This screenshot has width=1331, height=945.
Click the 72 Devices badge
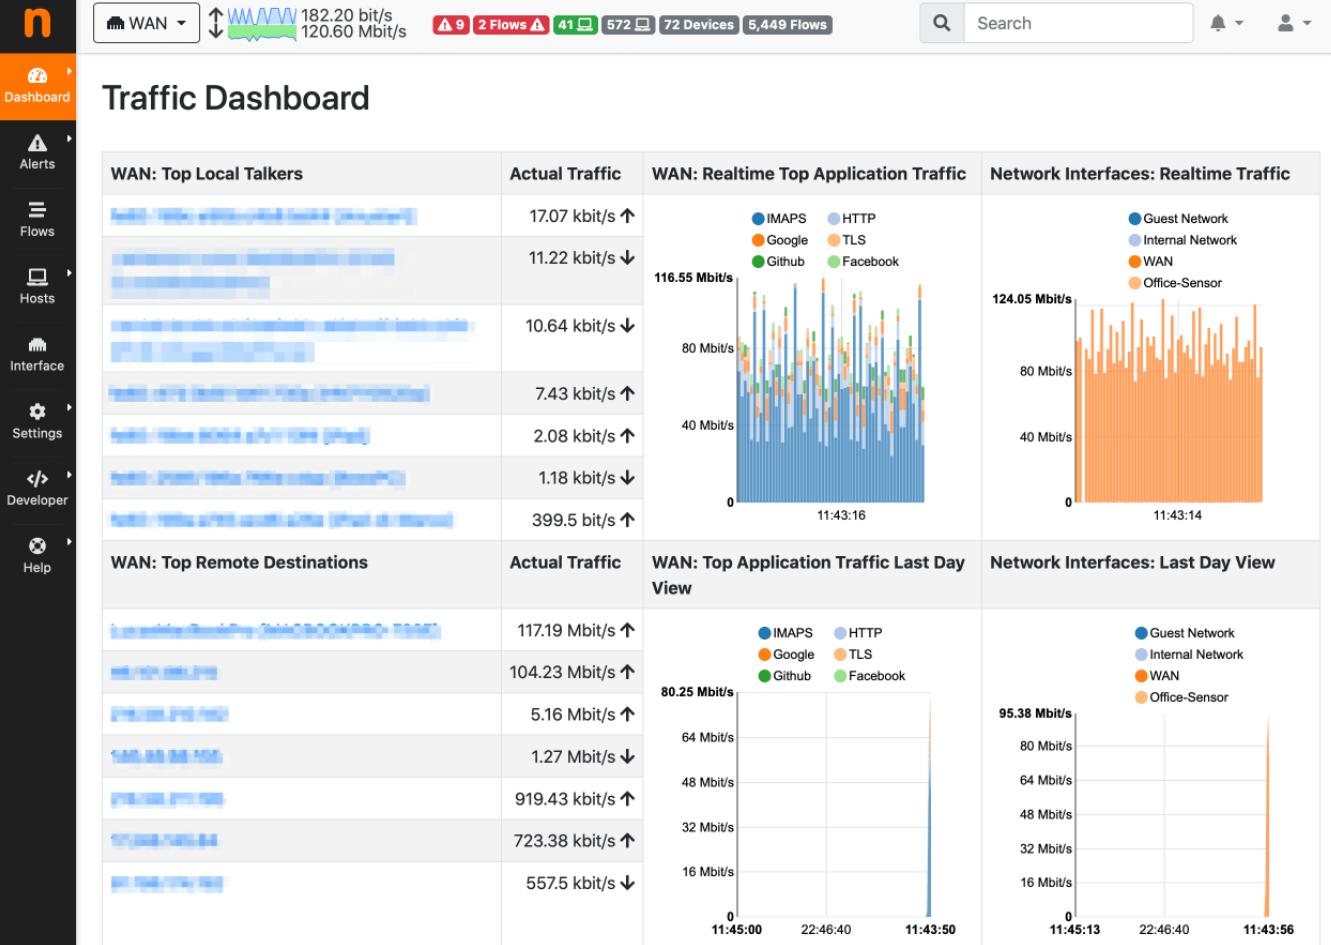pyautogui.click(x=698, y=24)
